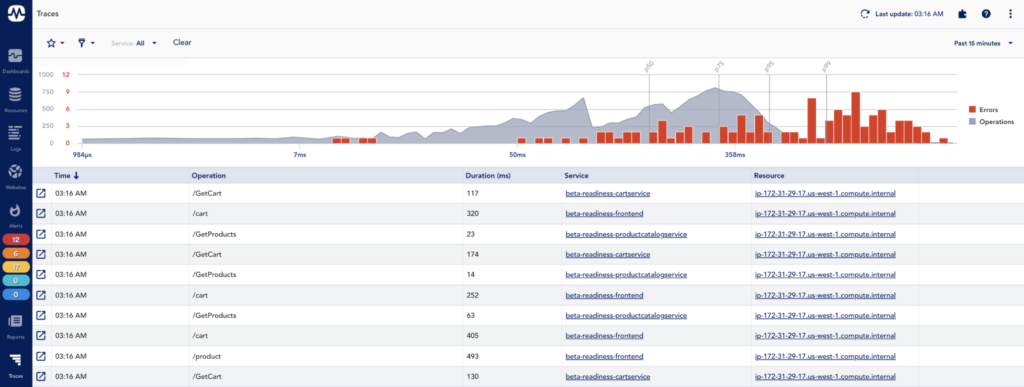Click the refresh icon beside Last update
The image size is (1024, 387).
(x=865, y=14)
